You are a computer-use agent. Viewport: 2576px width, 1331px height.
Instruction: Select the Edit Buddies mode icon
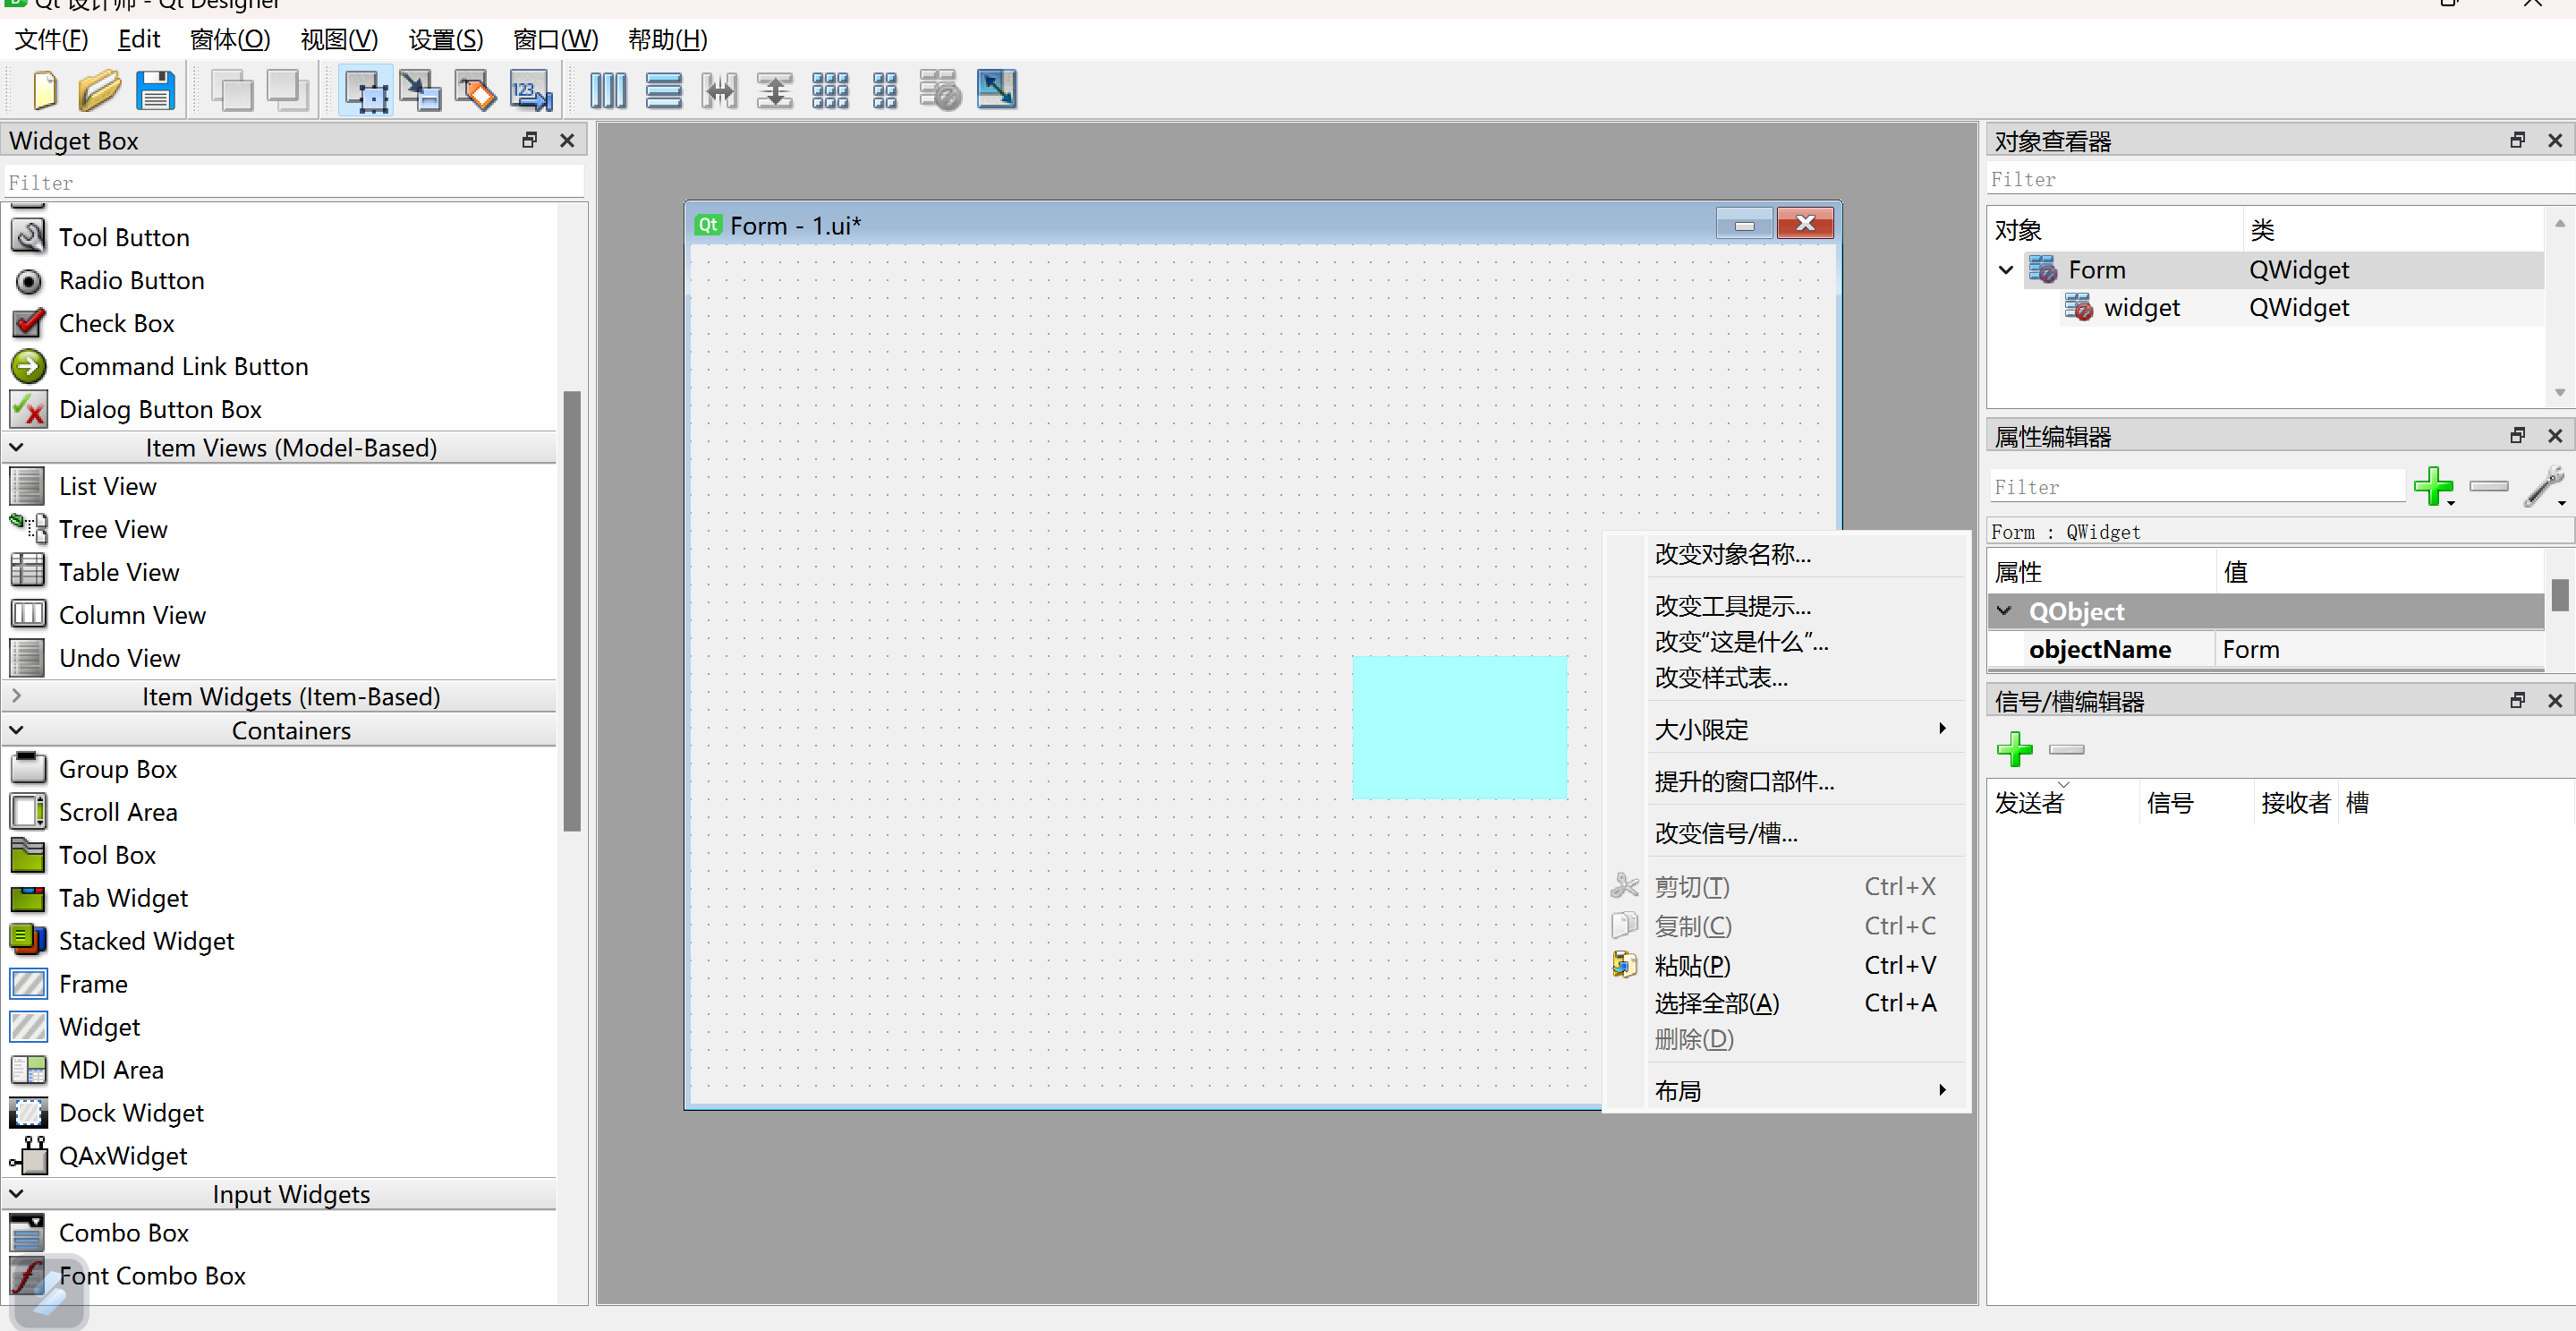(475, 91)
